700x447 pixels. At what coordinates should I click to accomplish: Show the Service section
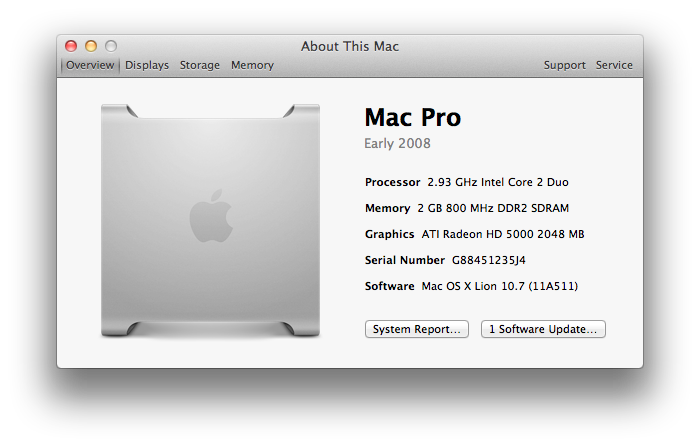(x=614, y=65)
